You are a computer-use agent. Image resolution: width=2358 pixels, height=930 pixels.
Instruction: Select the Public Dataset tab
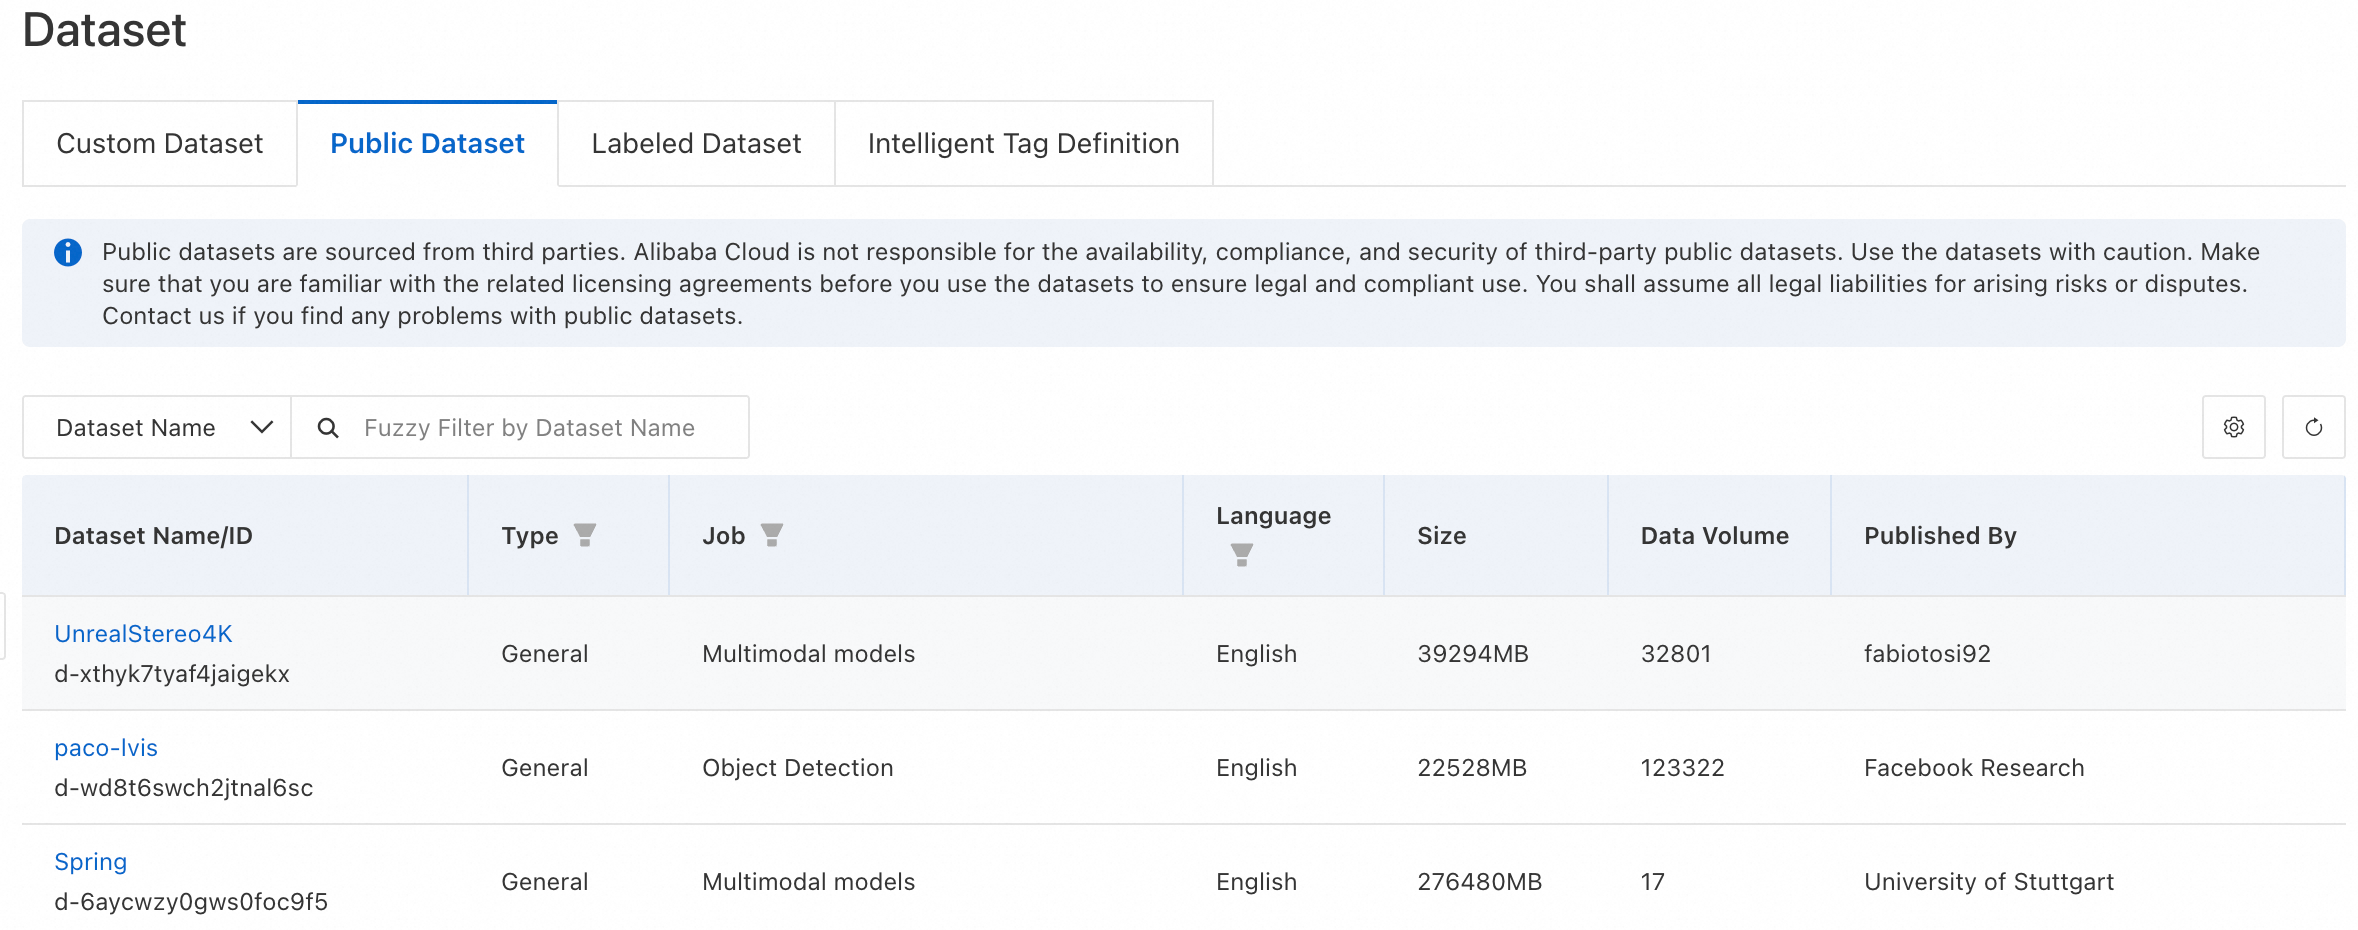tap(427, 144)
